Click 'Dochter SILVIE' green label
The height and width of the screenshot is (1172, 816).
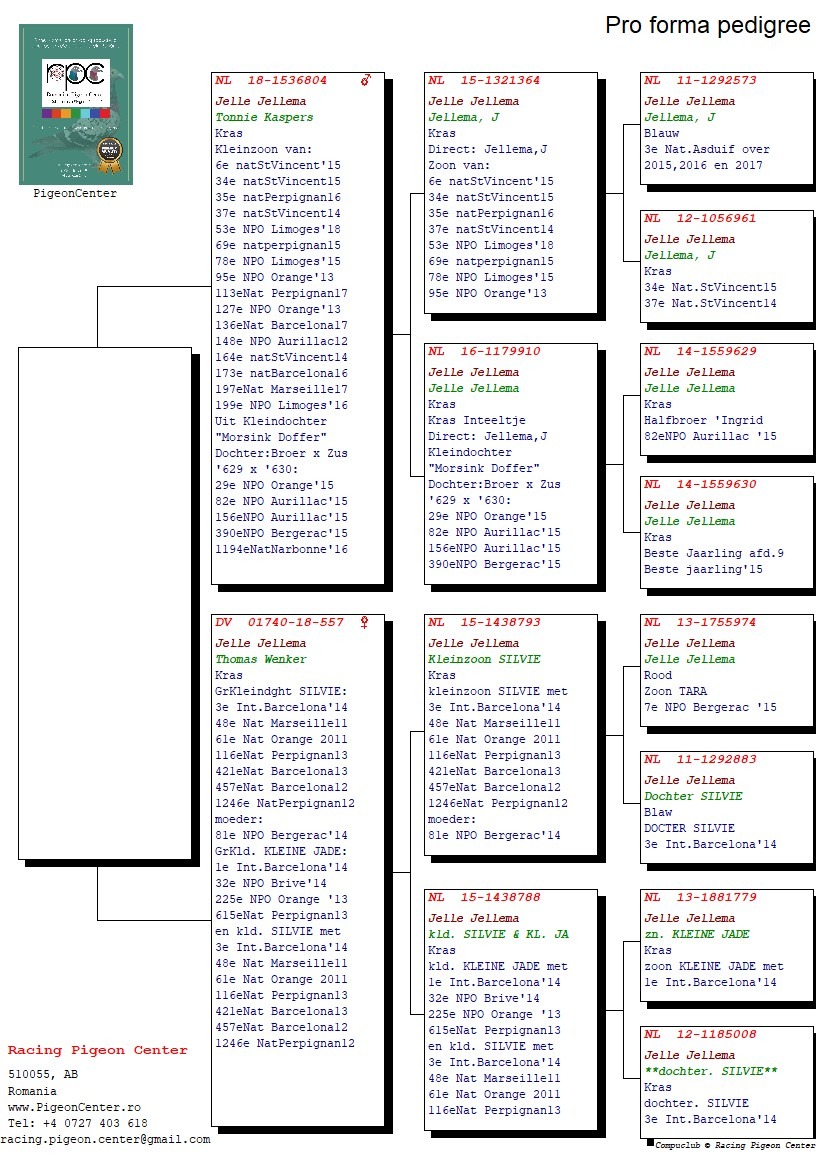(x=693, y=797)
